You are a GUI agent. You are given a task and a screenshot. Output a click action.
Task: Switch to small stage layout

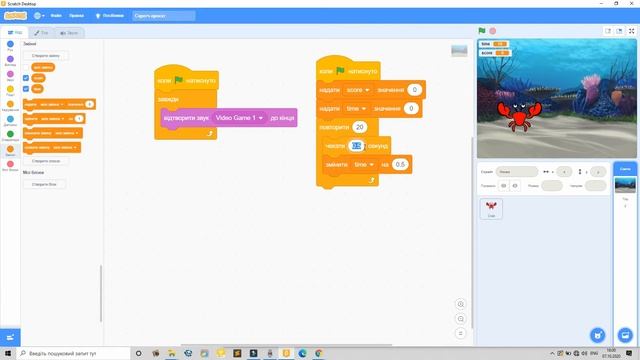pos(608,31)
